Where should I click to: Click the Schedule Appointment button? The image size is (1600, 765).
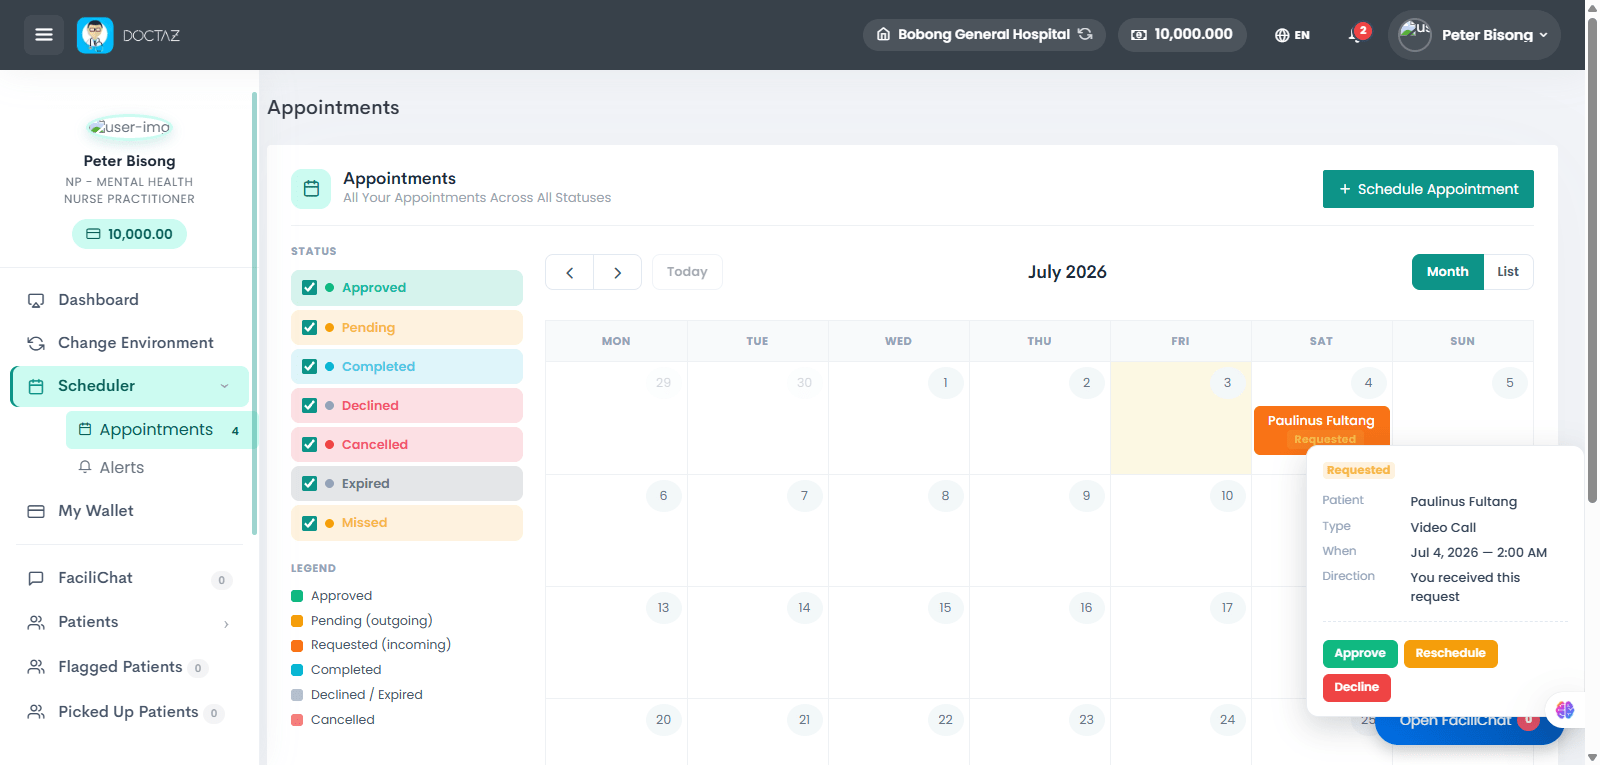point(1428,189)
